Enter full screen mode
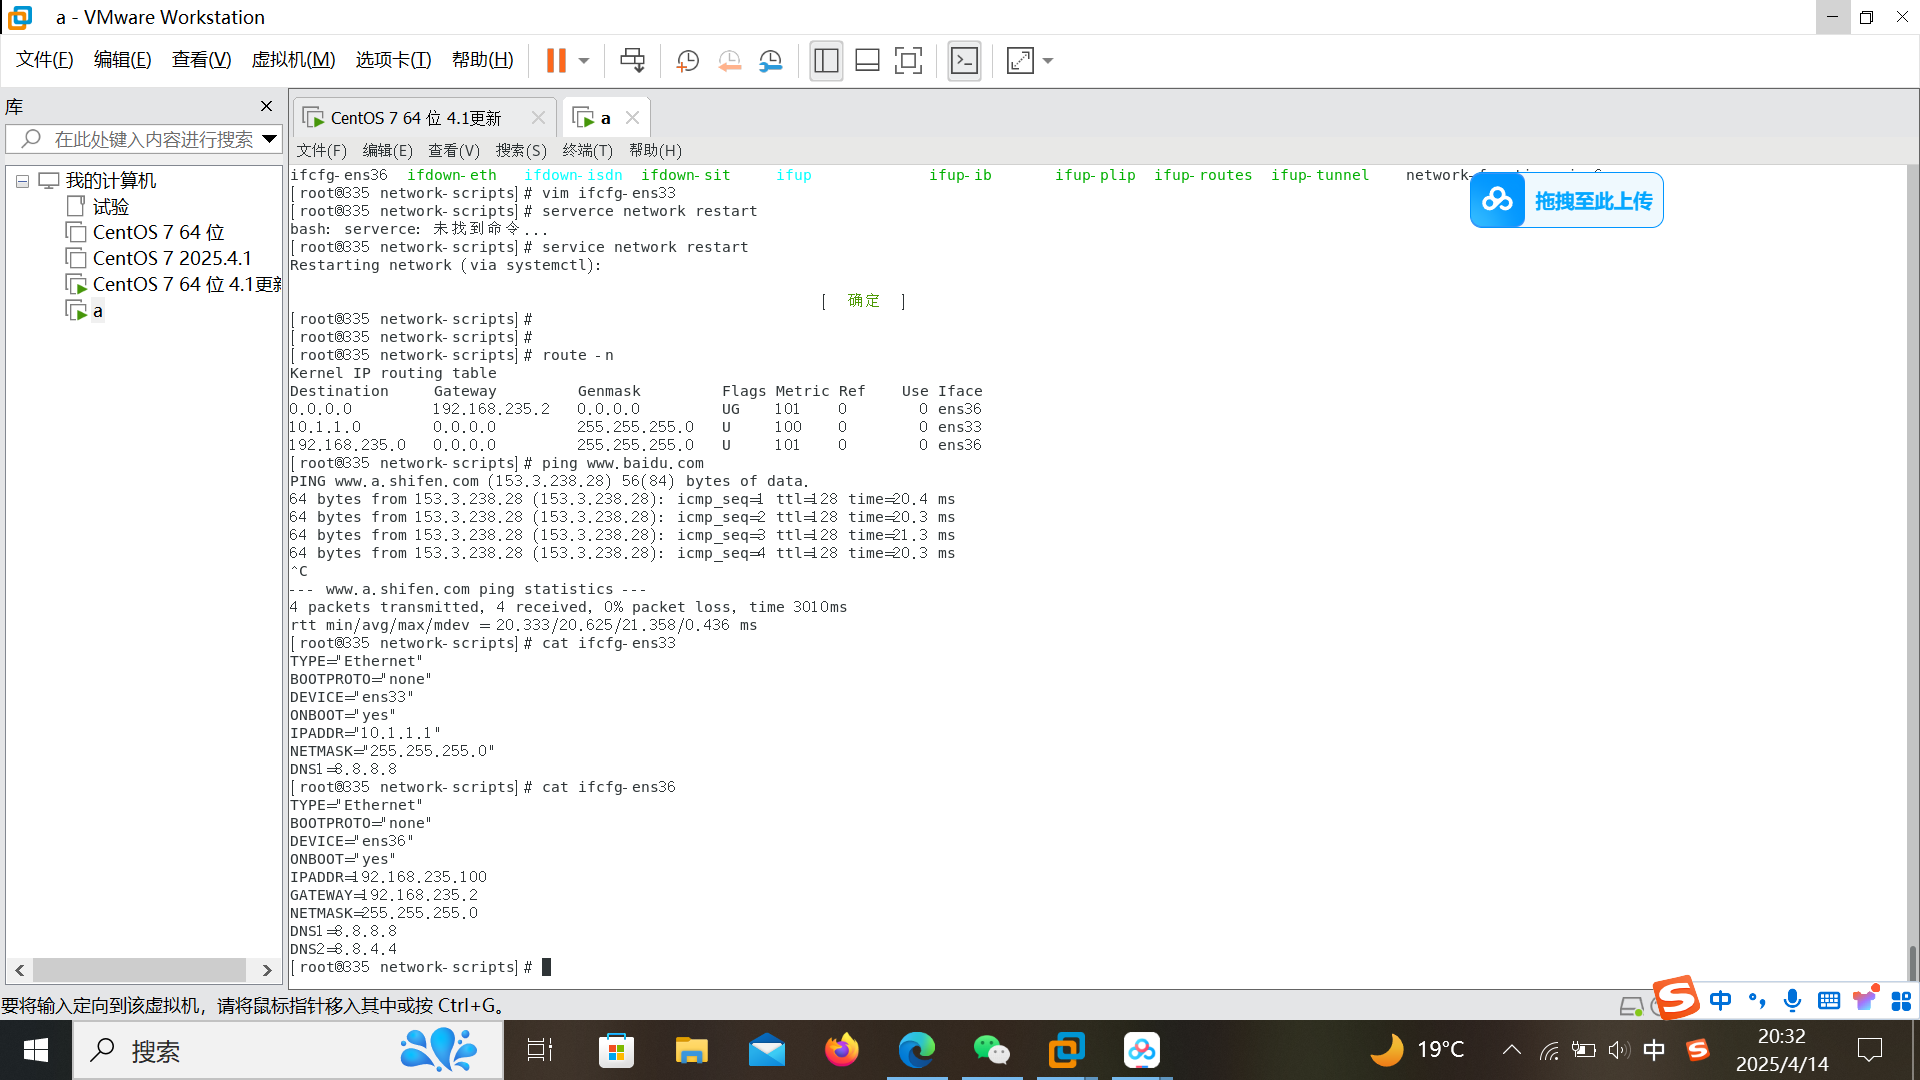Image resolution: width=1920 pixels, height=1080 pixels. pos(908,61)
